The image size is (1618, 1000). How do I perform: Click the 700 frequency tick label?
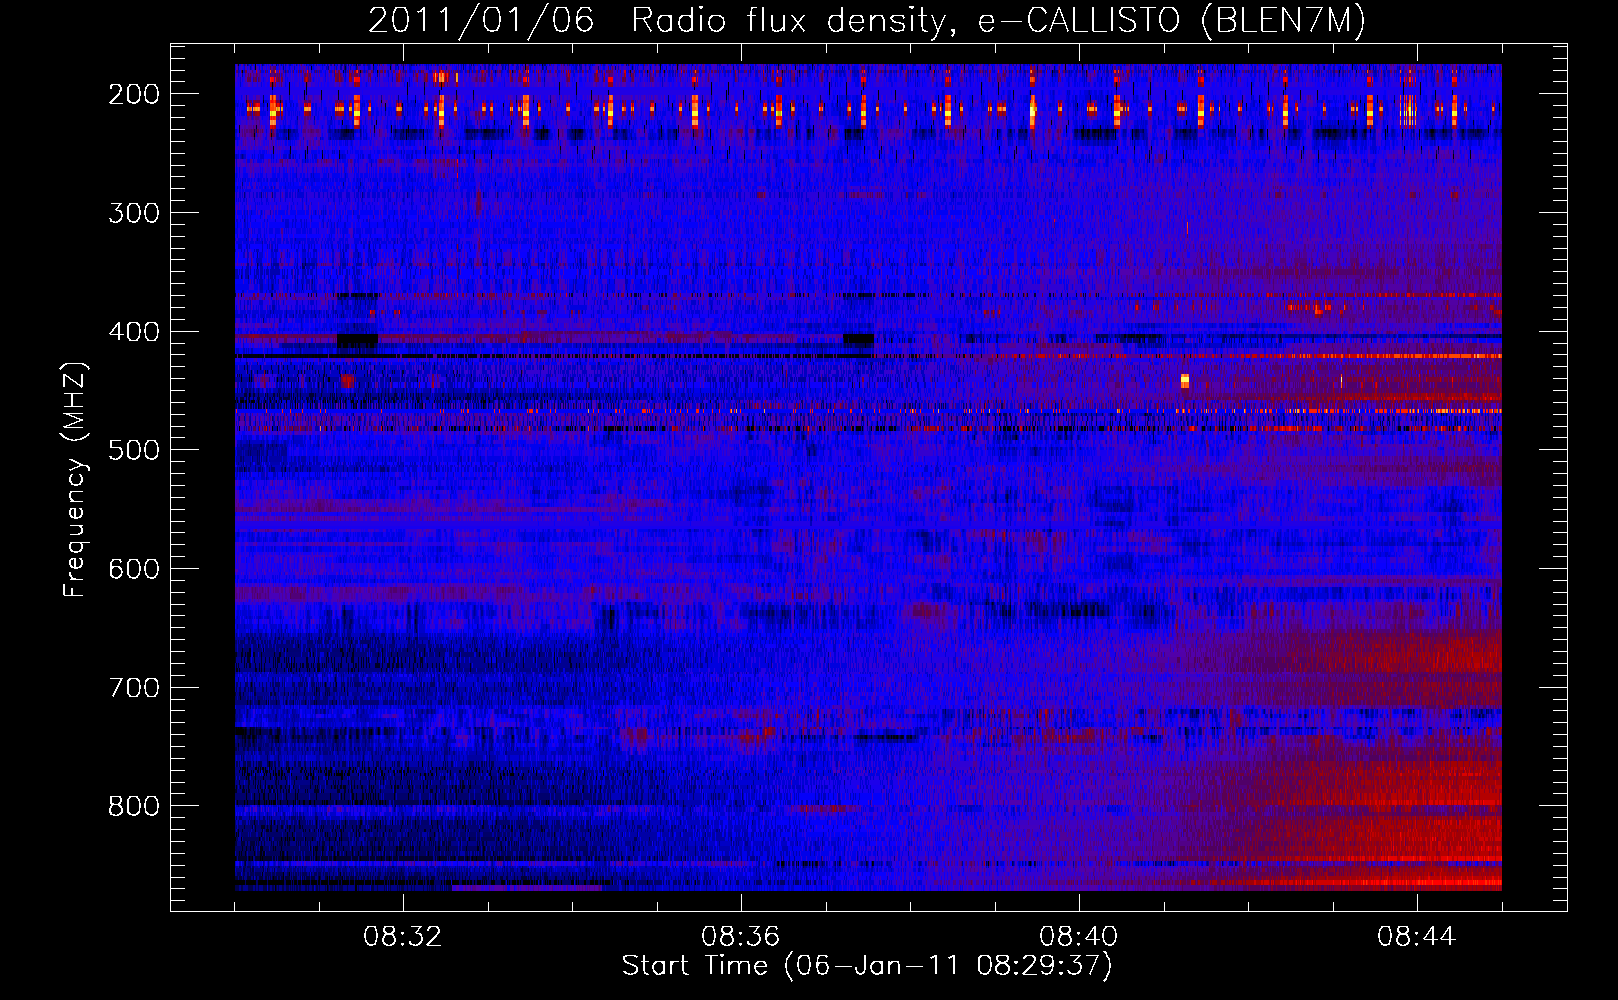pyautogui.click(x=133, y=688)
